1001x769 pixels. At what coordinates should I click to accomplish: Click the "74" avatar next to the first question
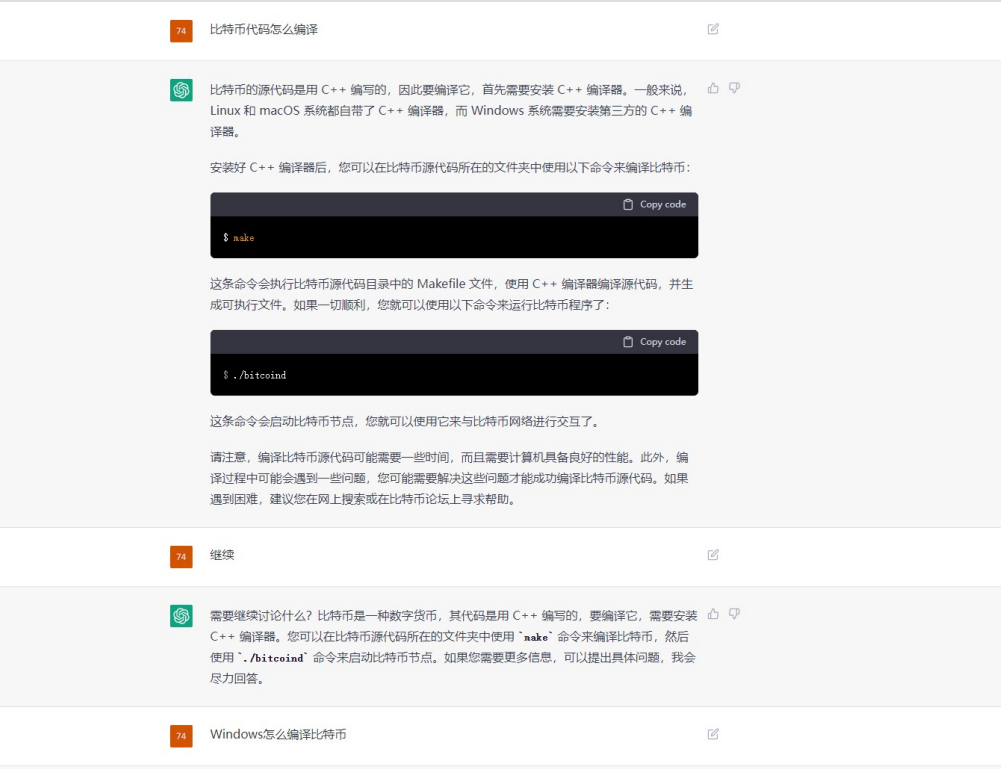pos(181,30)
